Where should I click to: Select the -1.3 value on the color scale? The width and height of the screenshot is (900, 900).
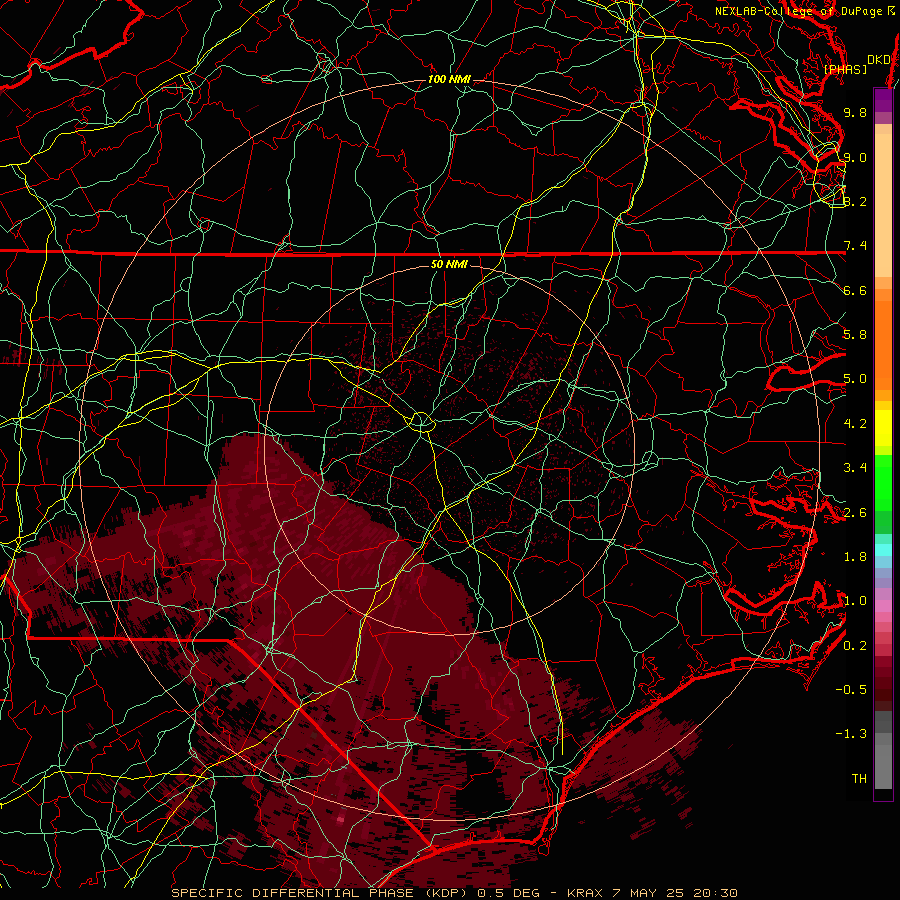[x=851, y=734]
